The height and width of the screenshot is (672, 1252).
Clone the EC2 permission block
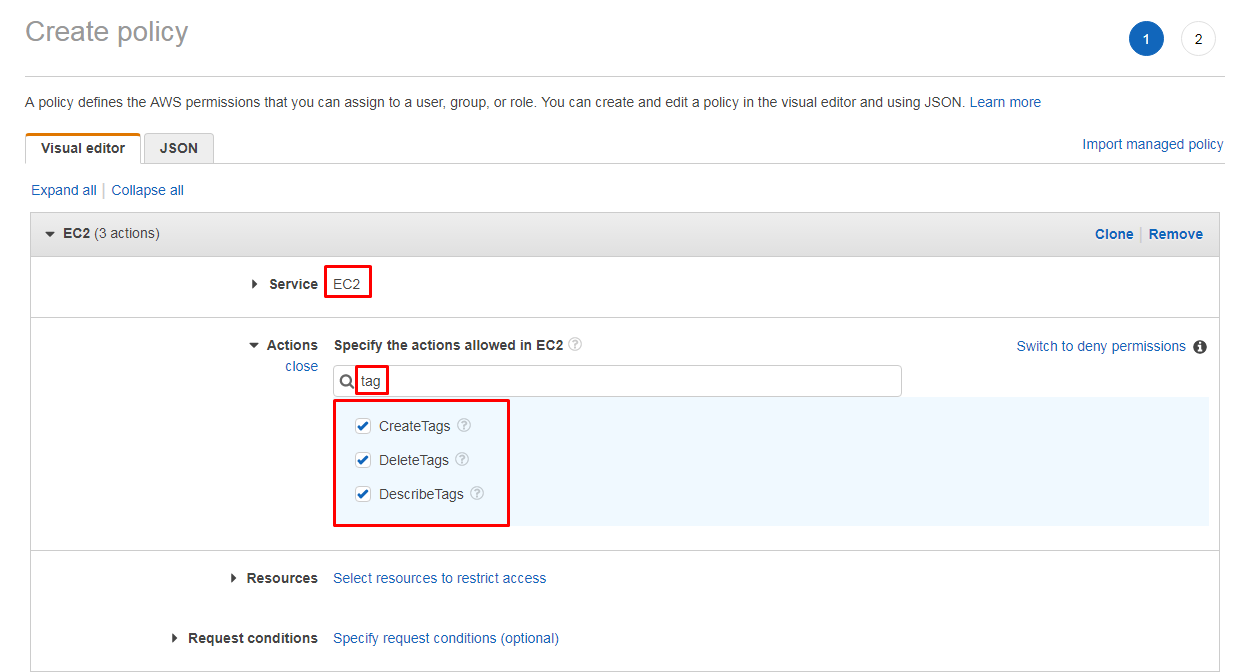tap(1114, 234)
